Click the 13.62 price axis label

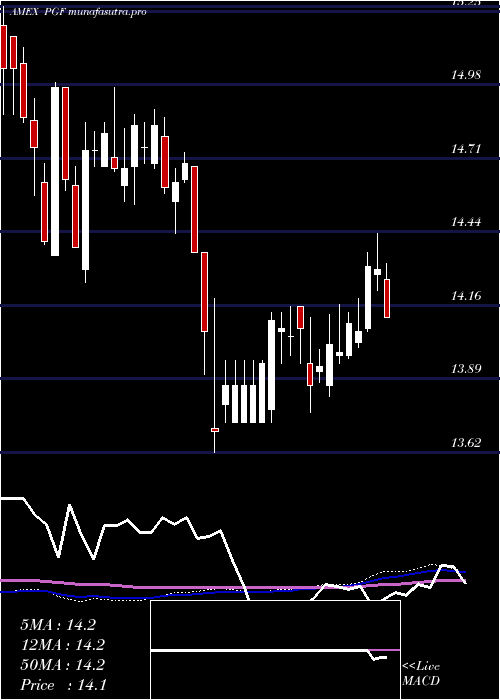point(466,443)
